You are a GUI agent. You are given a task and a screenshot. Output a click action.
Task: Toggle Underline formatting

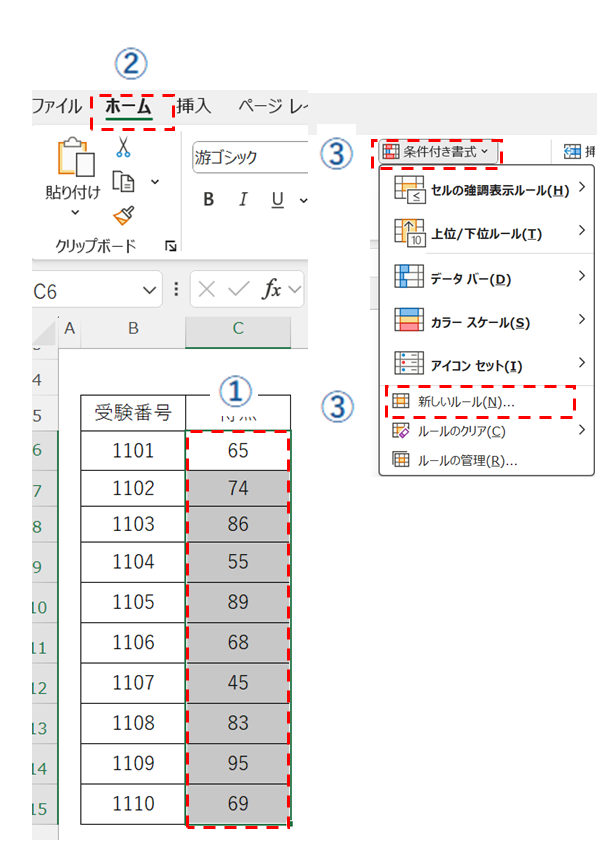pyautogui.click(x=277, y=199)
